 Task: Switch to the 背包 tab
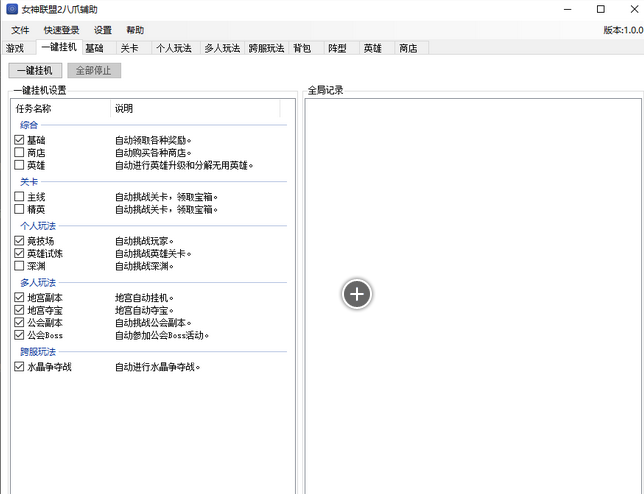302,48
